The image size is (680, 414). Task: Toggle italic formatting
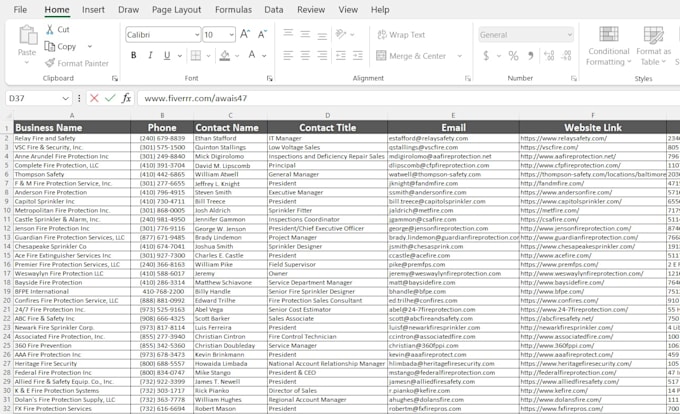(x=150, y=55)
